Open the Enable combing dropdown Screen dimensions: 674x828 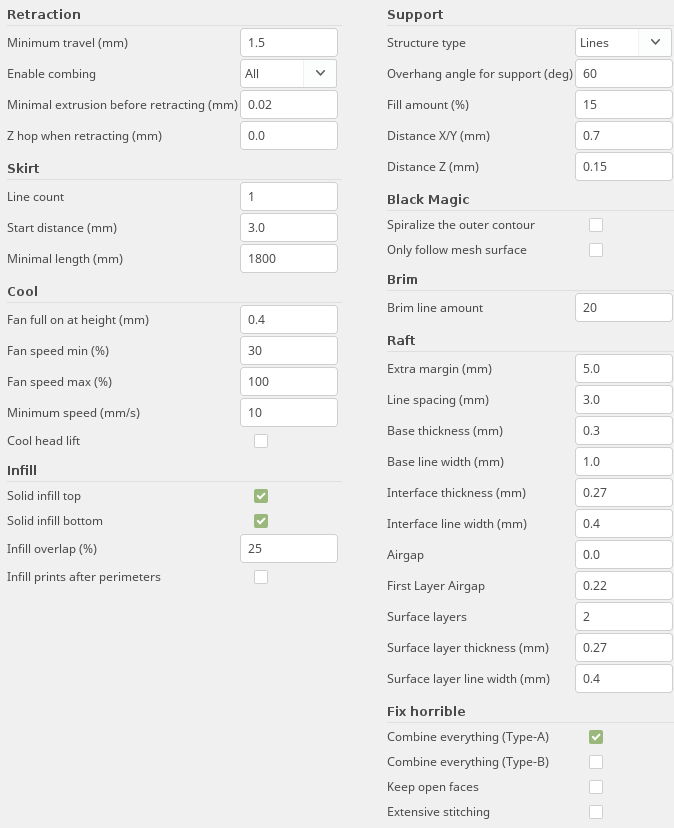(289, 74)
